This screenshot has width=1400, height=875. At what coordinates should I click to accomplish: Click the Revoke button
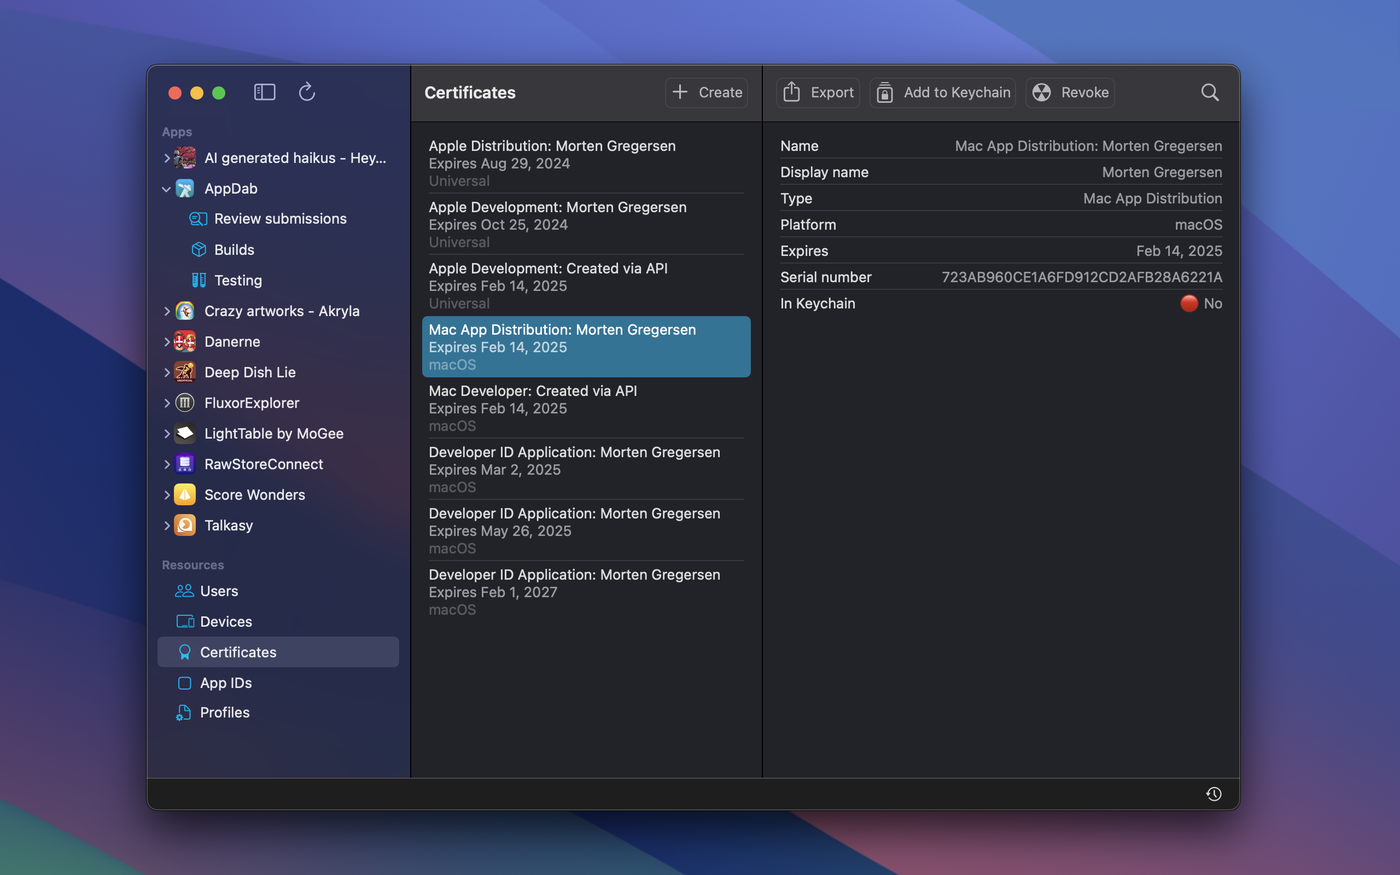click(x=1070, y=92)
